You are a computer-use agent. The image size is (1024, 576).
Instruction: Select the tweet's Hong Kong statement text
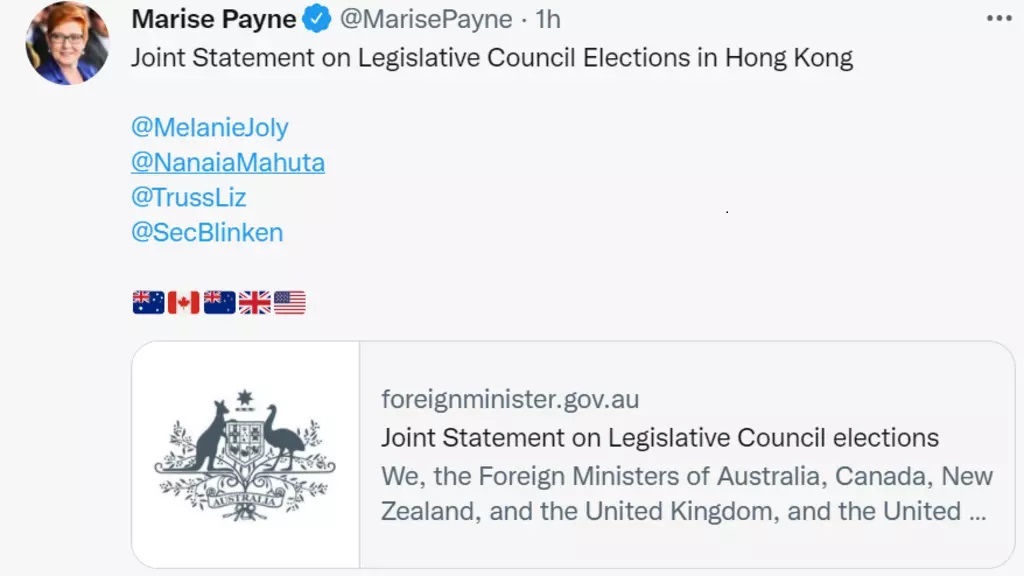point(492,58)
